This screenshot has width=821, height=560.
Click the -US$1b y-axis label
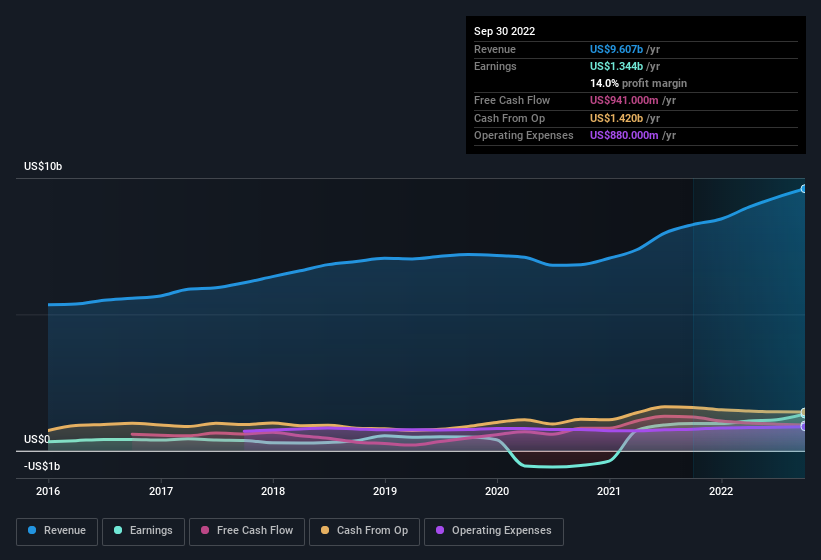(x=42, y=466)
